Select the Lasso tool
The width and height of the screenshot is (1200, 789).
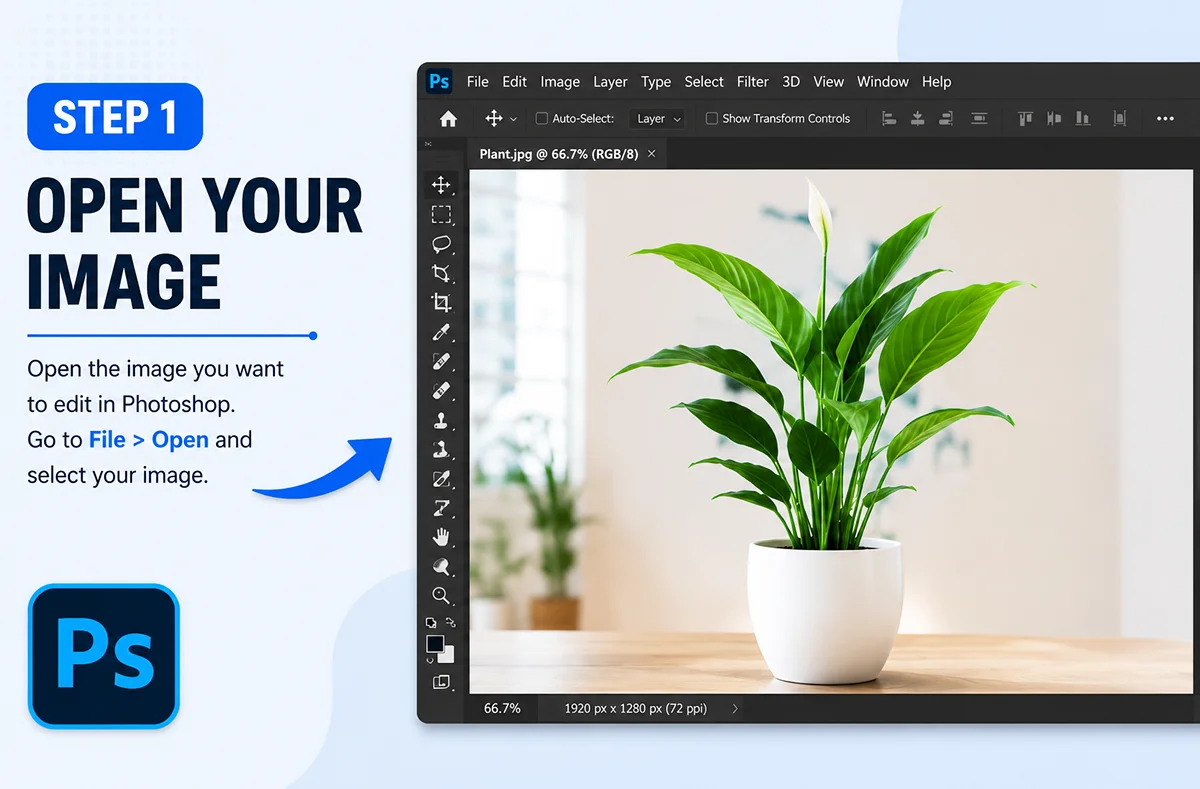440,243
